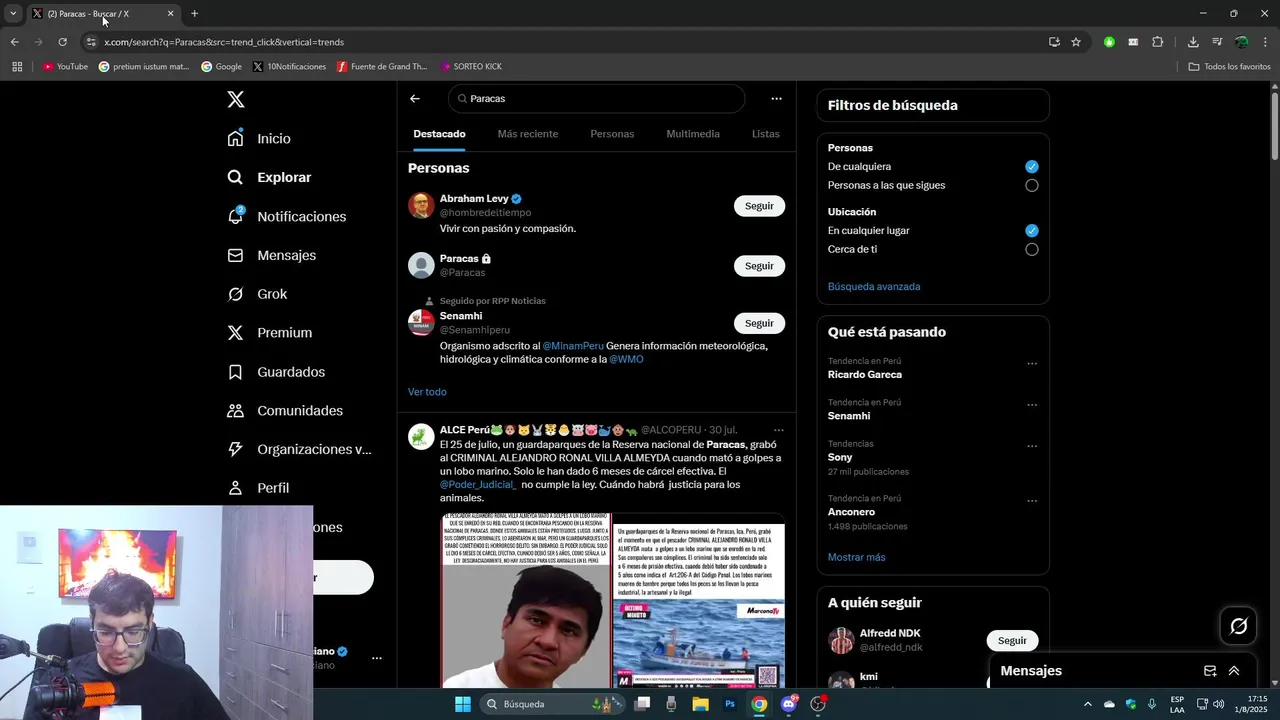Open left image of ALCE Perú post
The width and height of the screenshot is (1280, 720).
pos(526,600)
